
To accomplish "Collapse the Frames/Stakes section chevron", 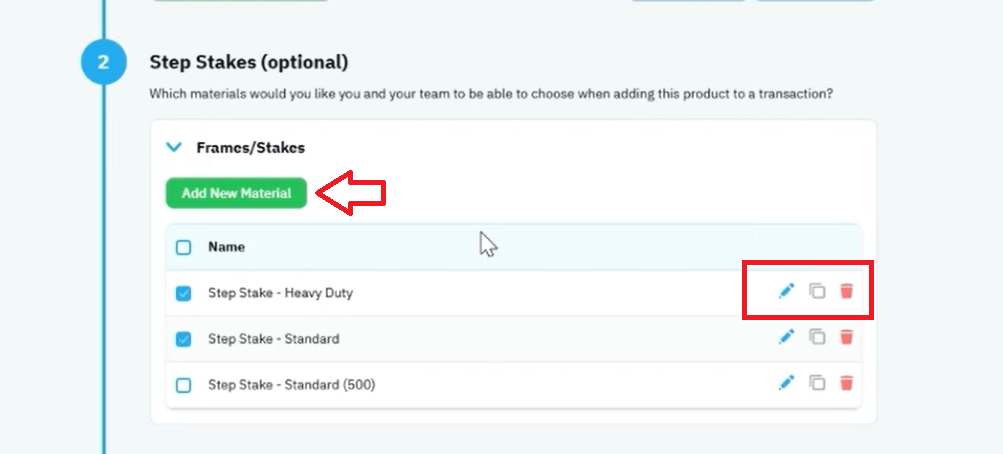I will point(173,147).
